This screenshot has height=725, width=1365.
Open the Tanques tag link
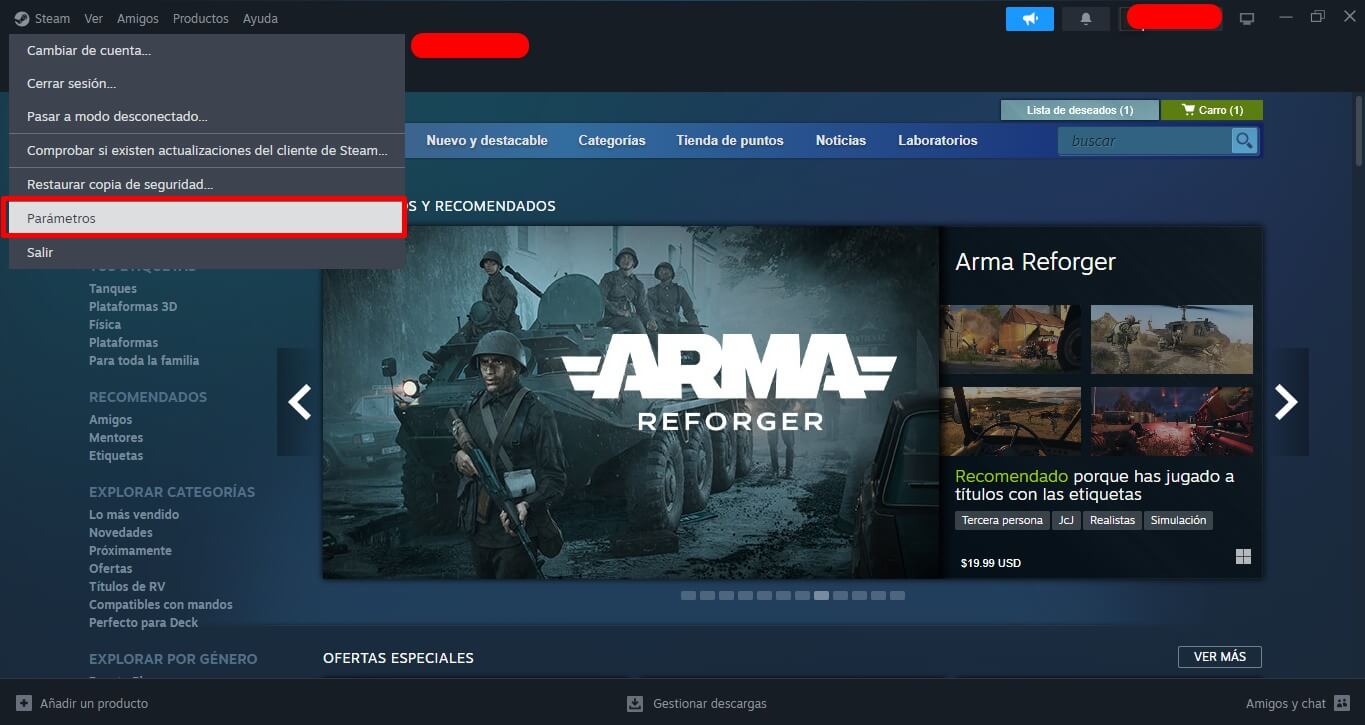coord(113,289)
